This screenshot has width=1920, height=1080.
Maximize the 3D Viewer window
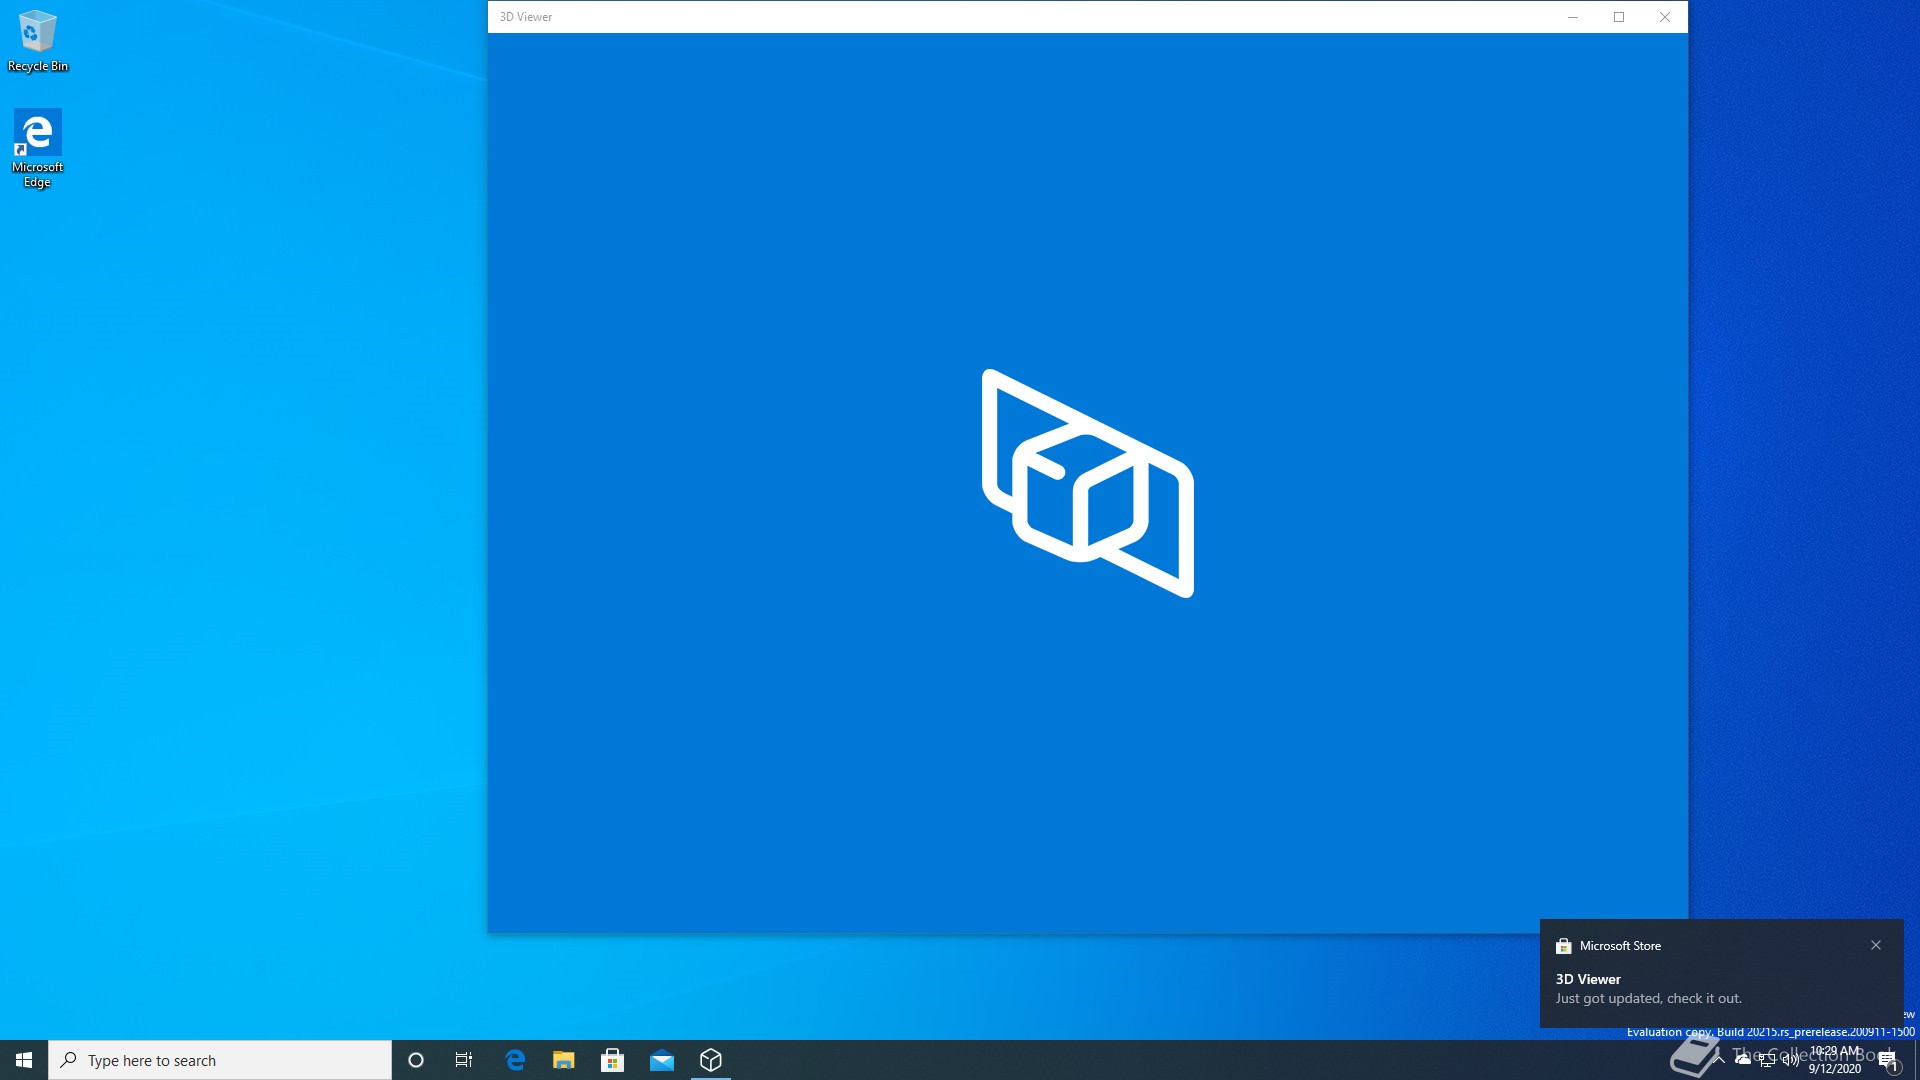(1619, 17)
